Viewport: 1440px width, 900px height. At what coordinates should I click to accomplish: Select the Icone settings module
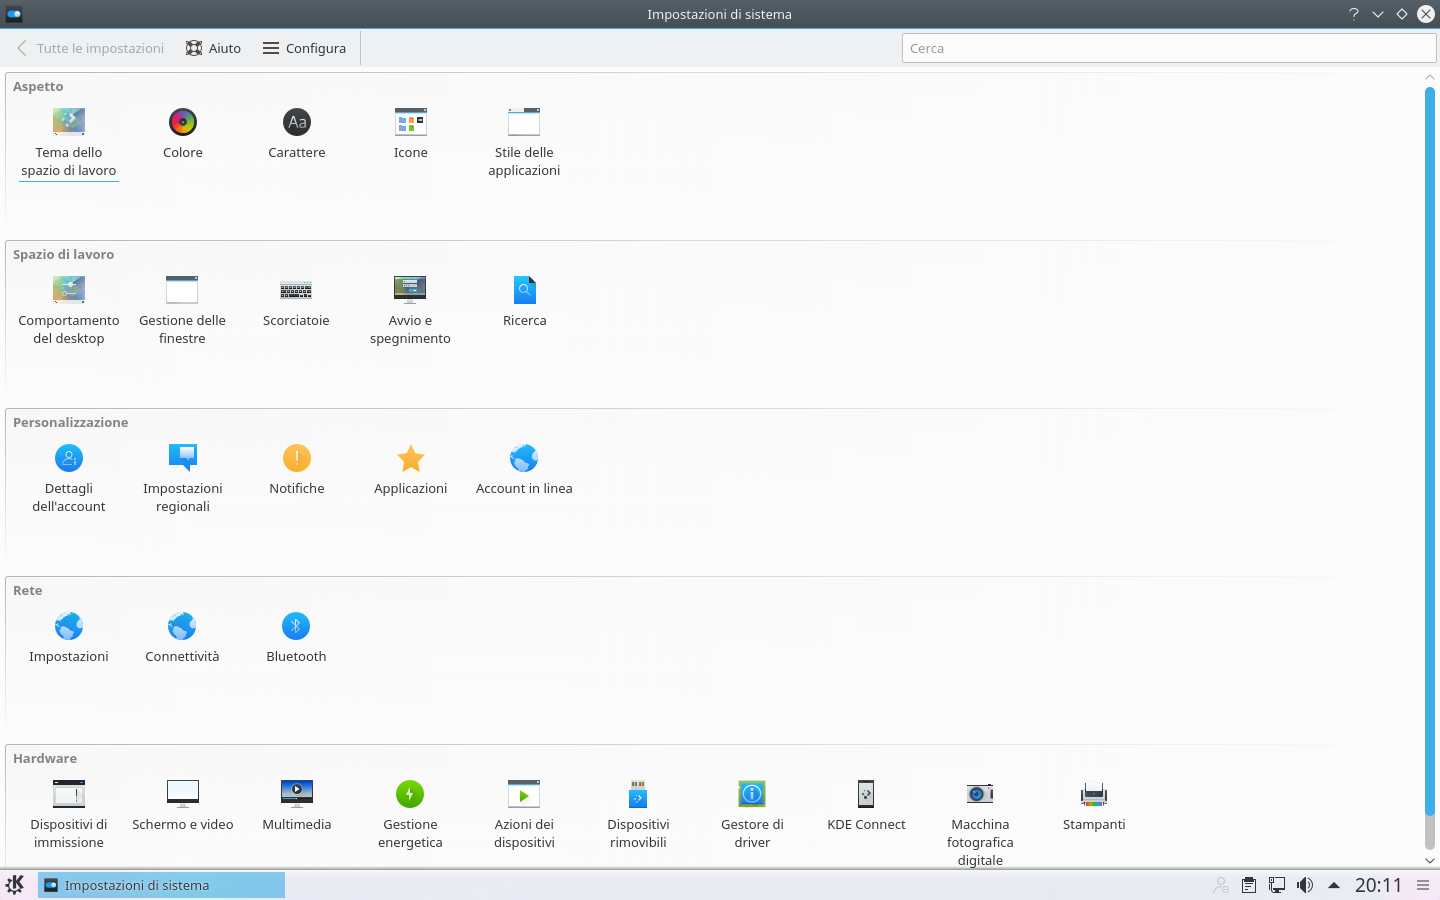pos(410,123)
